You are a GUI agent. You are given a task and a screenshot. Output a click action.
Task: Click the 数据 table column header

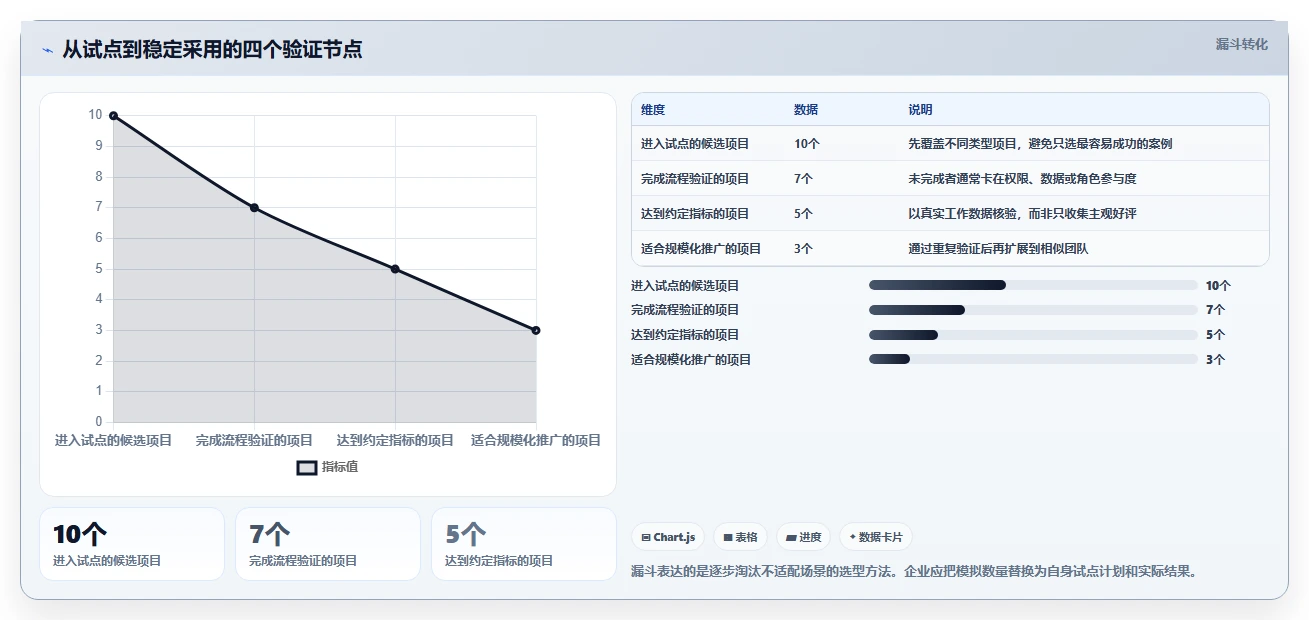[806, 110]
